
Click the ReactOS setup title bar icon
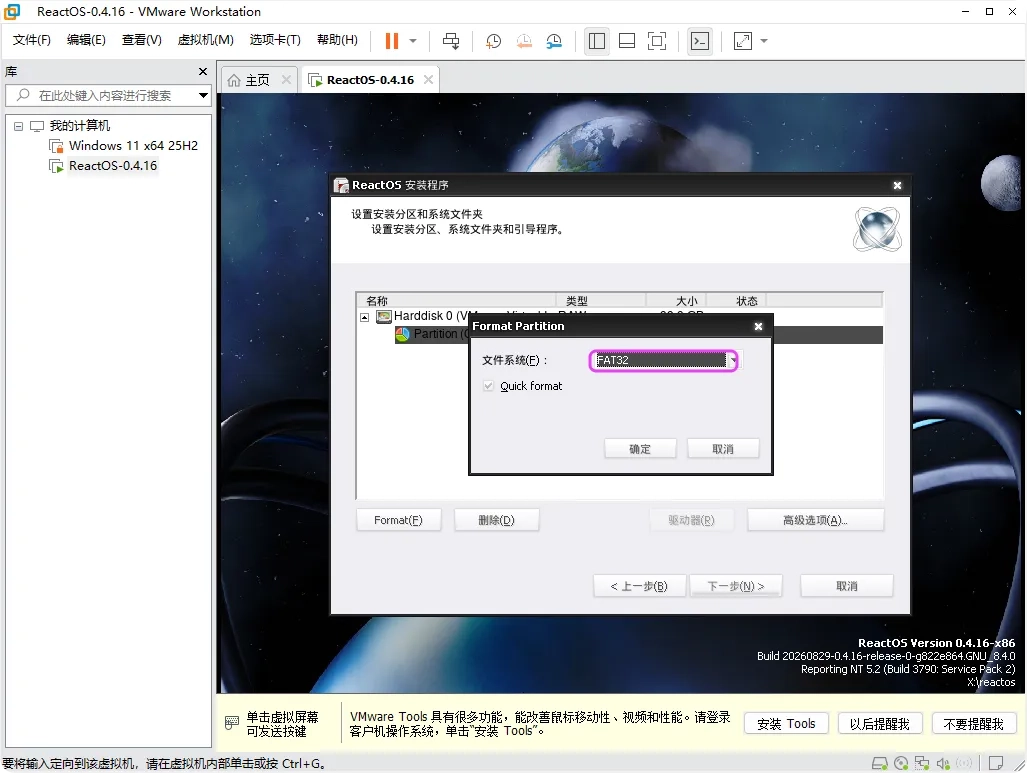point(341,185)
